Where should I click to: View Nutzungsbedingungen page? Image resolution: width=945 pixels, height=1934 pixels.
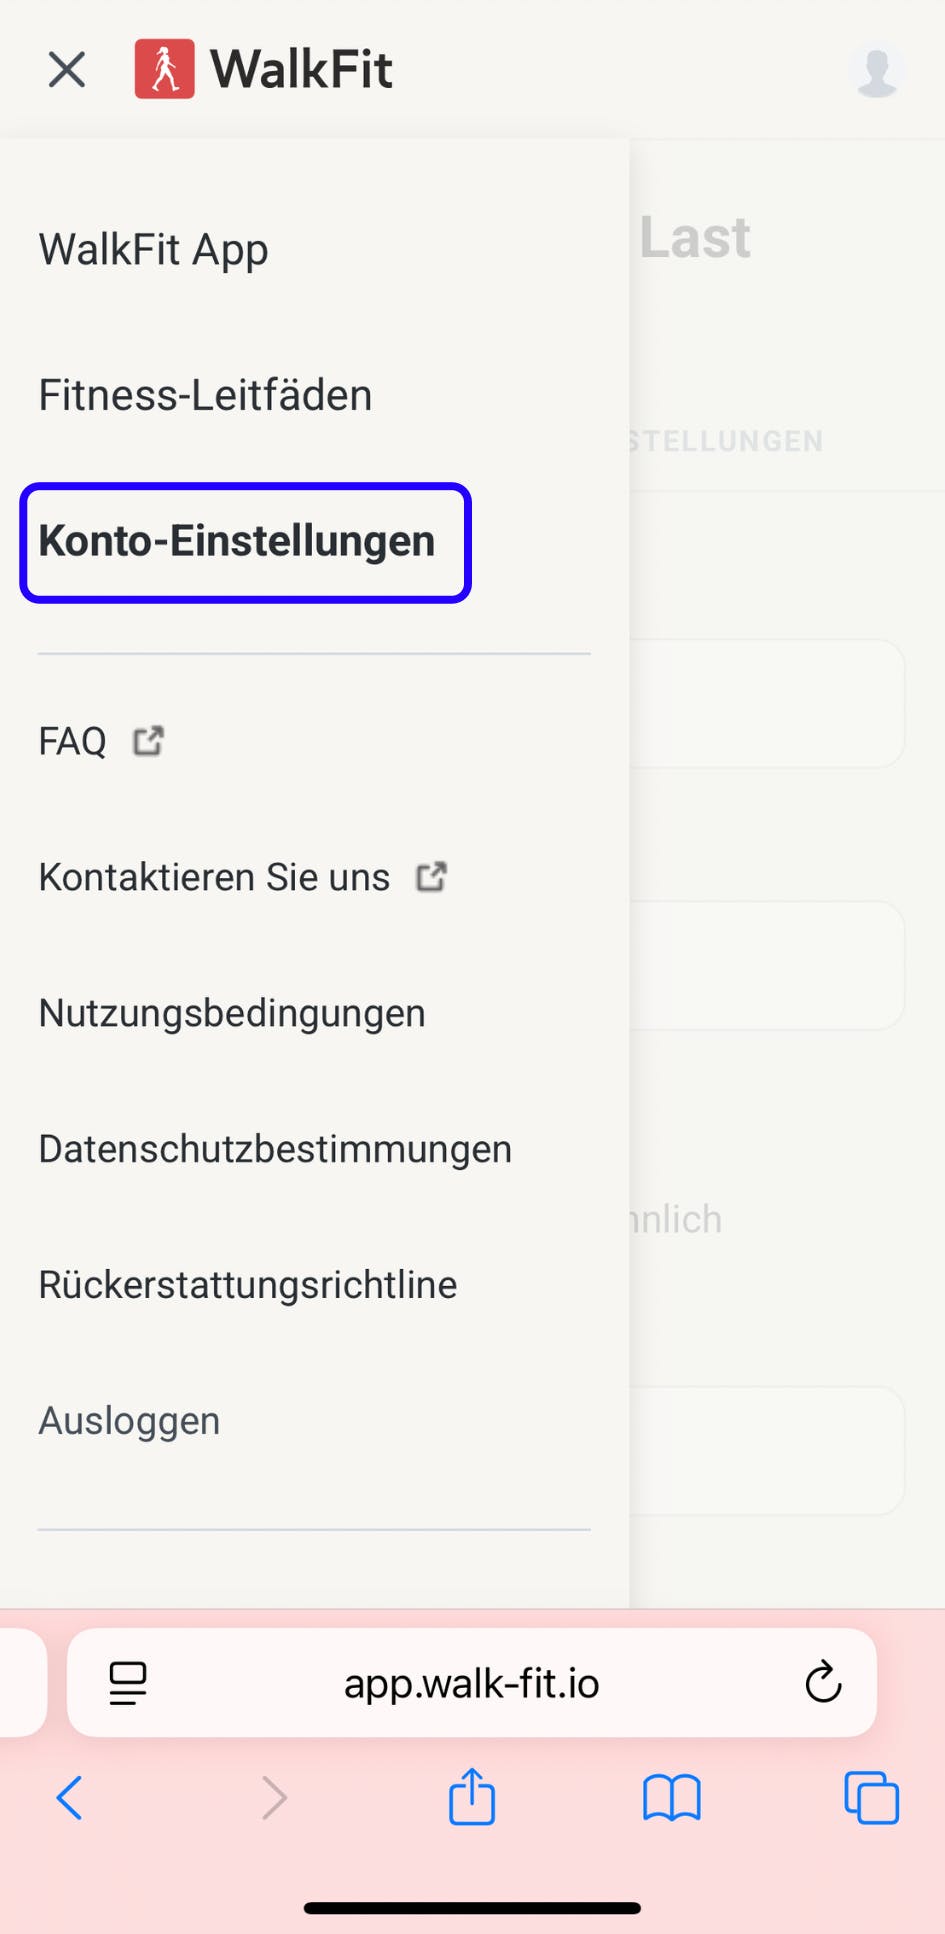[232, 1013]
